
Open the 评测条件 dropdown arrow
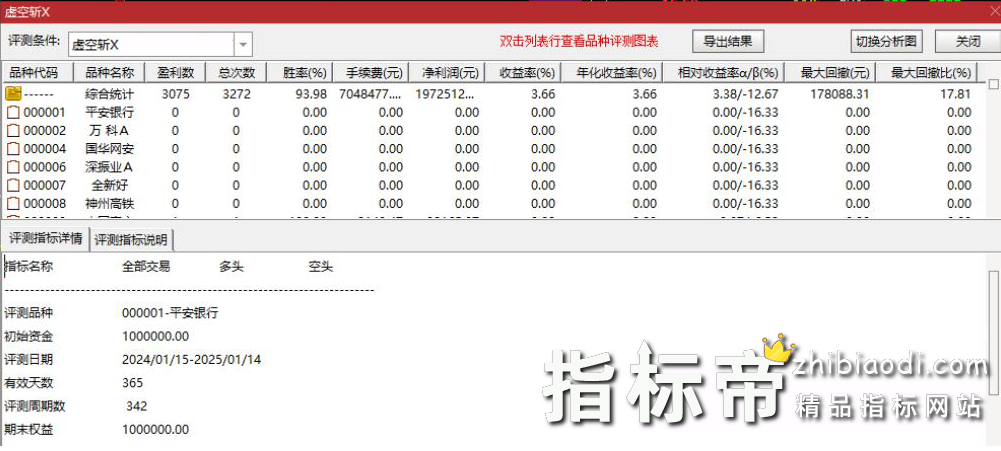point(243,45)
